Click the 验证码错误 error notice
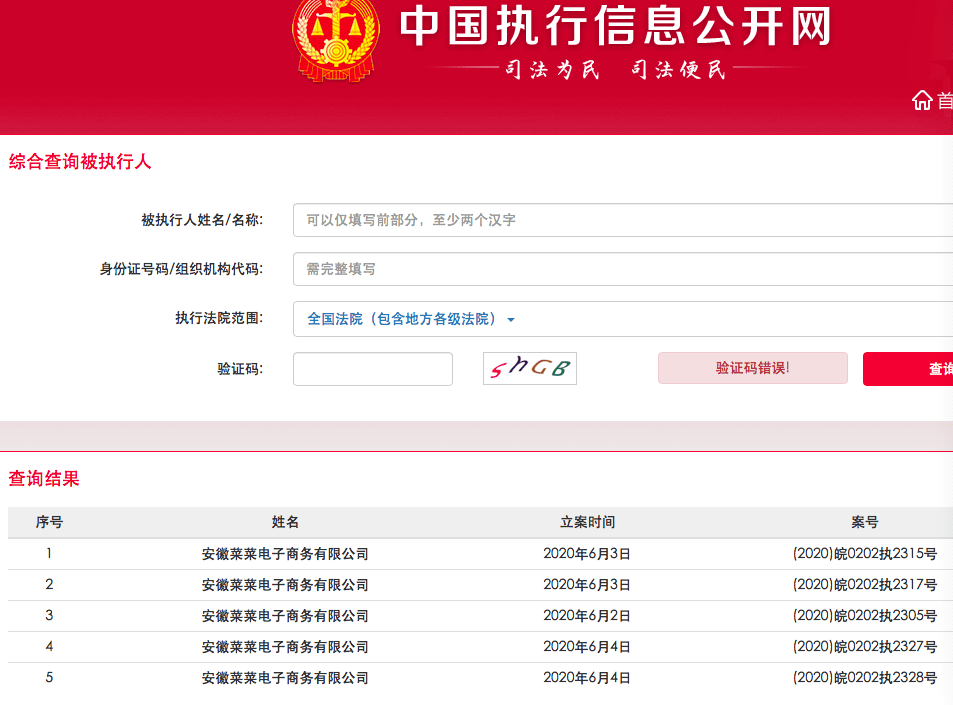The height and width of the screenshot is (705, 953). coord(752,368)
